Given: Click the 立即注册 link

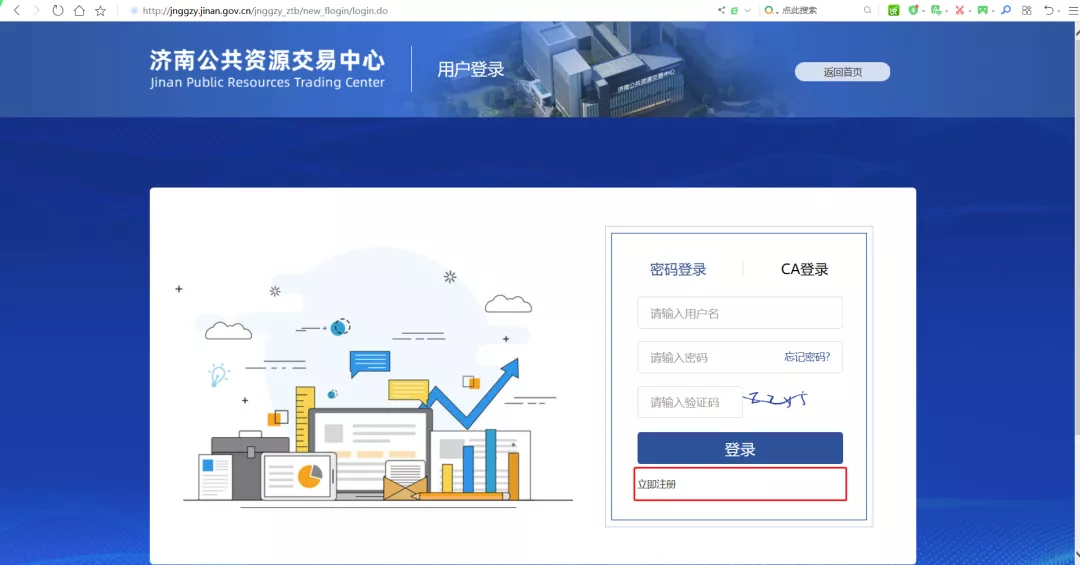Looking at the screenshot, I should (x=657, y=485).
